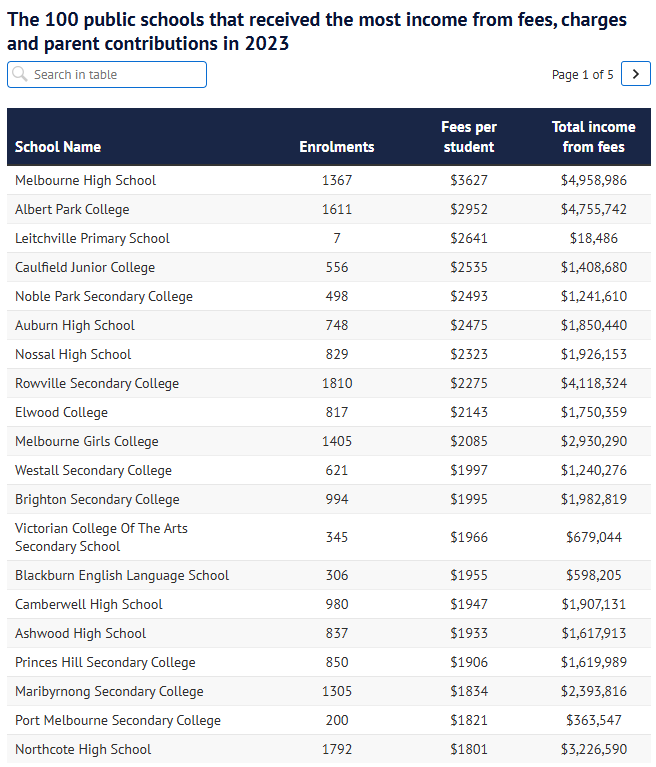Image resolution: width=656 pixels, height=767 pixels.
Task: Select enrolment value 1792
Action: (337, 749)
